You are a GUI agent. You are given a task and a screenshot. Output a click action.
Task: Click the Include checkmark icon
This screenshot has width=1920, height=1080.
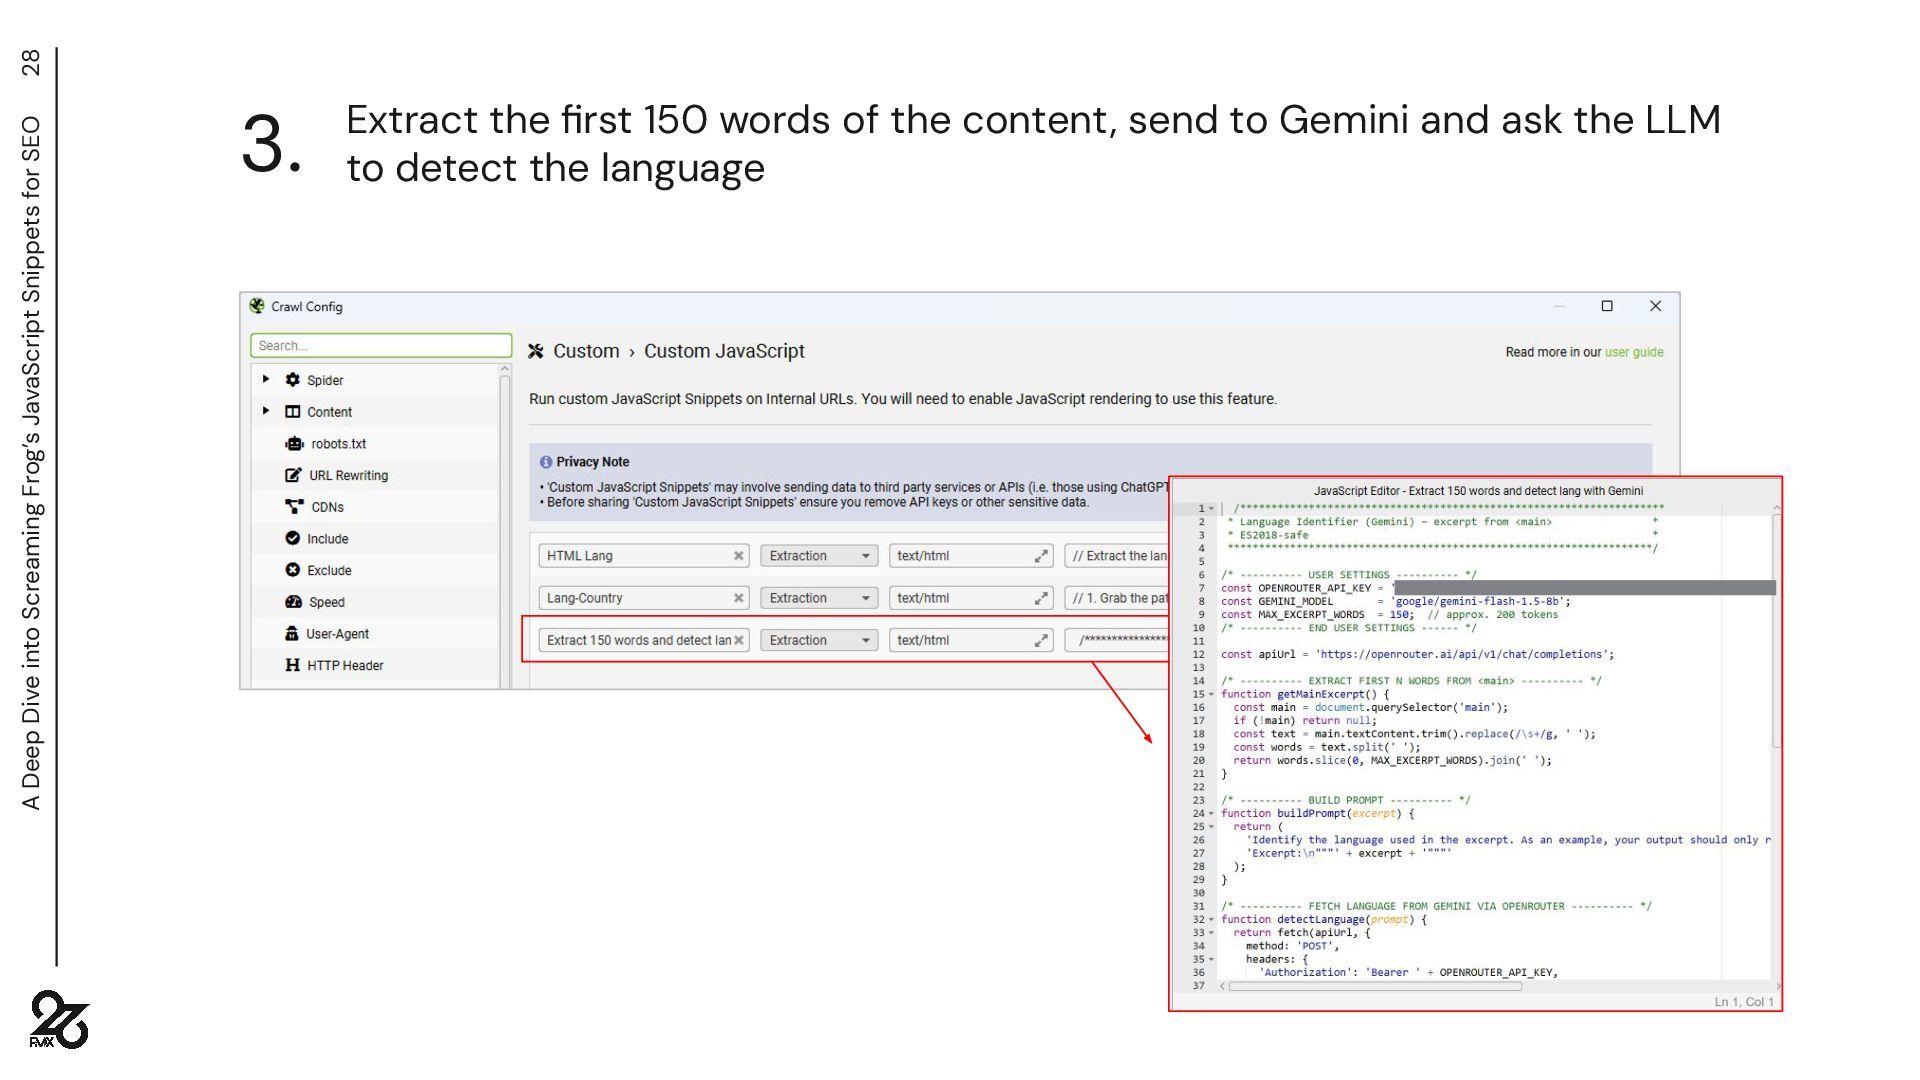click(292, 538)
